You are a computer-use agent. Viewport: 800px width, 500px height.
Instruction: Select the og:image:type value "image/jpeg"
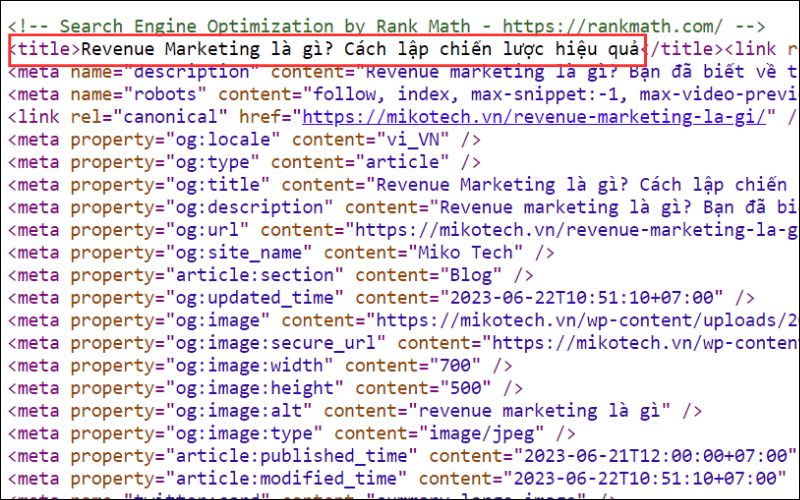[482, 433]
